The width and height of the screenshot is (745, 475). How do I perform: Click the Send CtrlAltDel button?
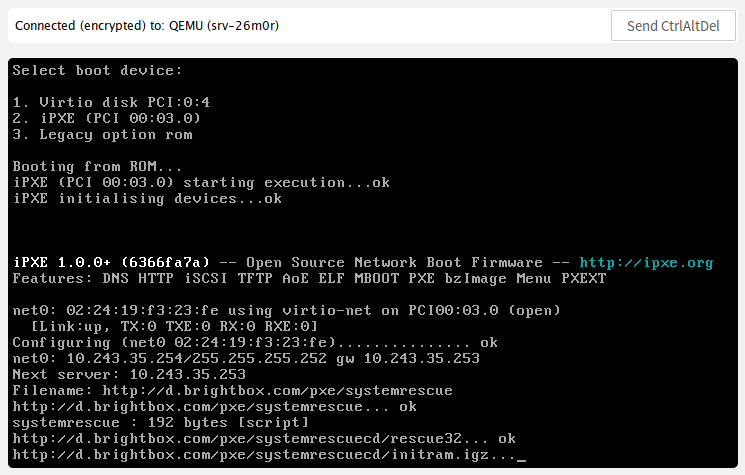tap(673, 26)
